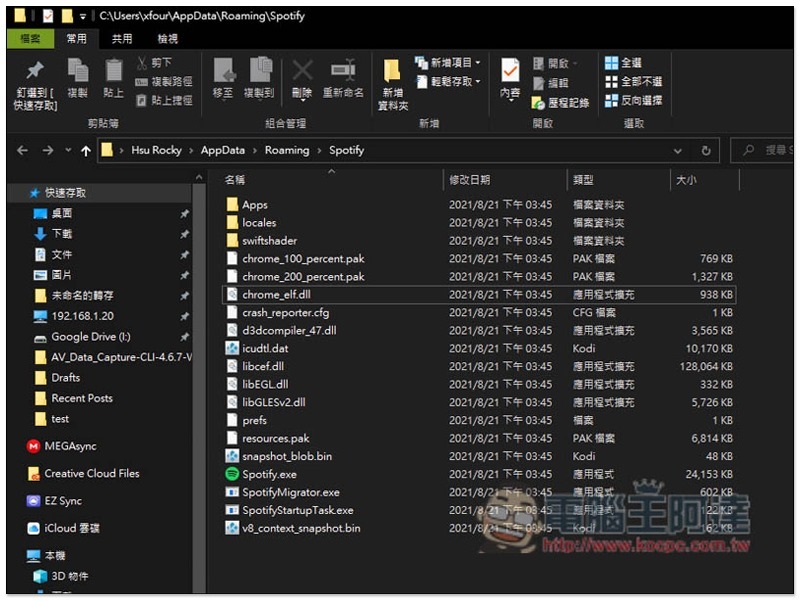The image size is (800, 601).
Task: Select the icudtl.dat file icon
Action: click(232, 348)
